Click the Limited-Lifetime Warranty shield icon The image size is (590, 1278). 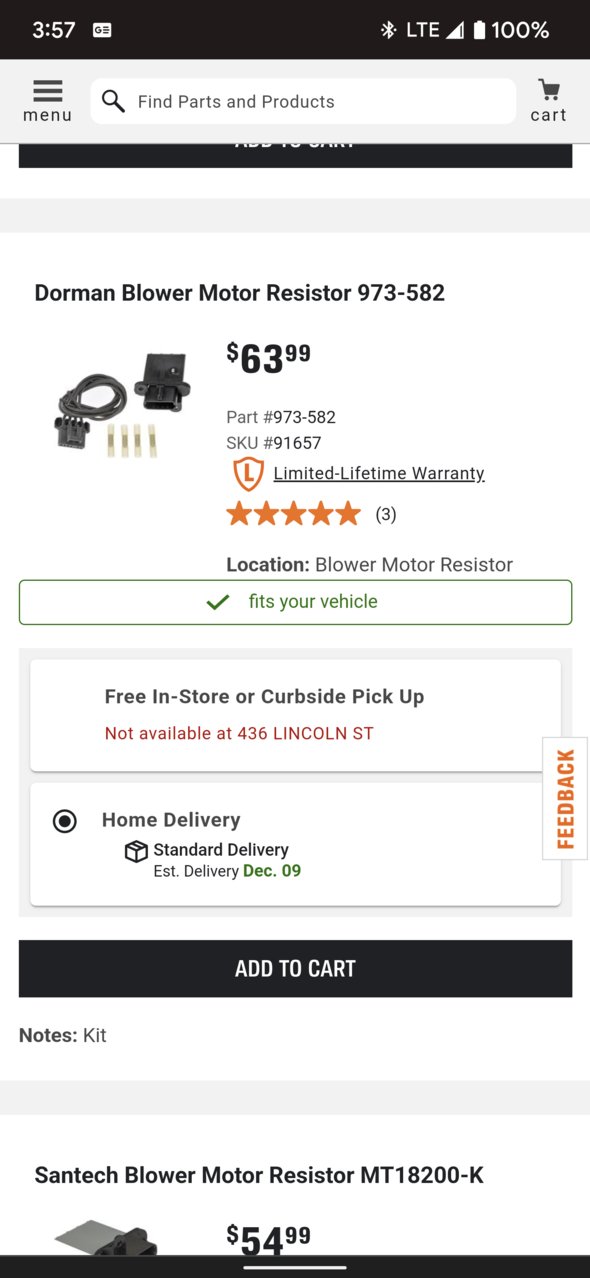pos(248,473)
